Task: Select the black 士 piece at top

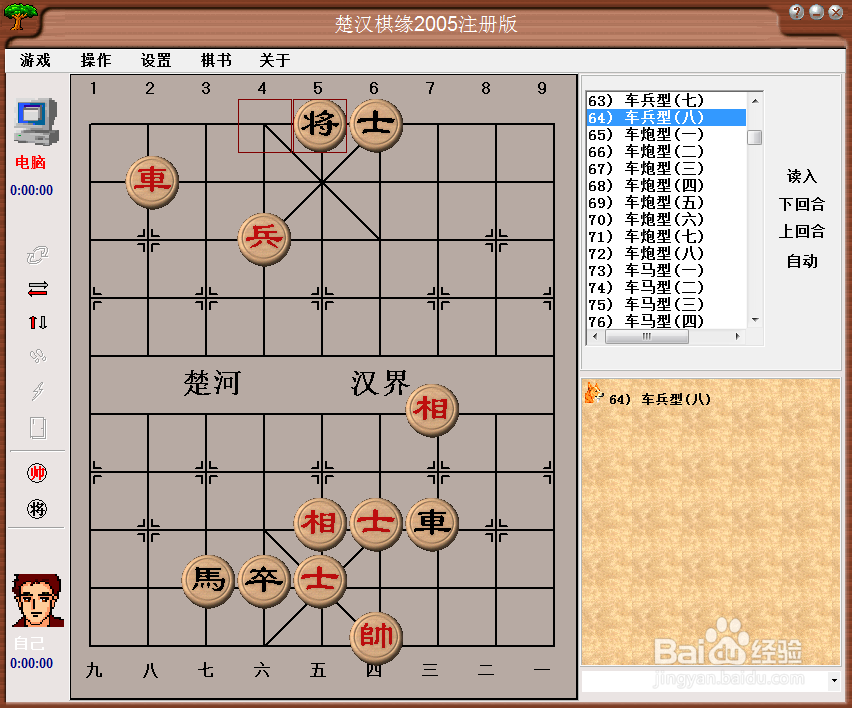Action: pyautogui.click(x=377, y=125)
